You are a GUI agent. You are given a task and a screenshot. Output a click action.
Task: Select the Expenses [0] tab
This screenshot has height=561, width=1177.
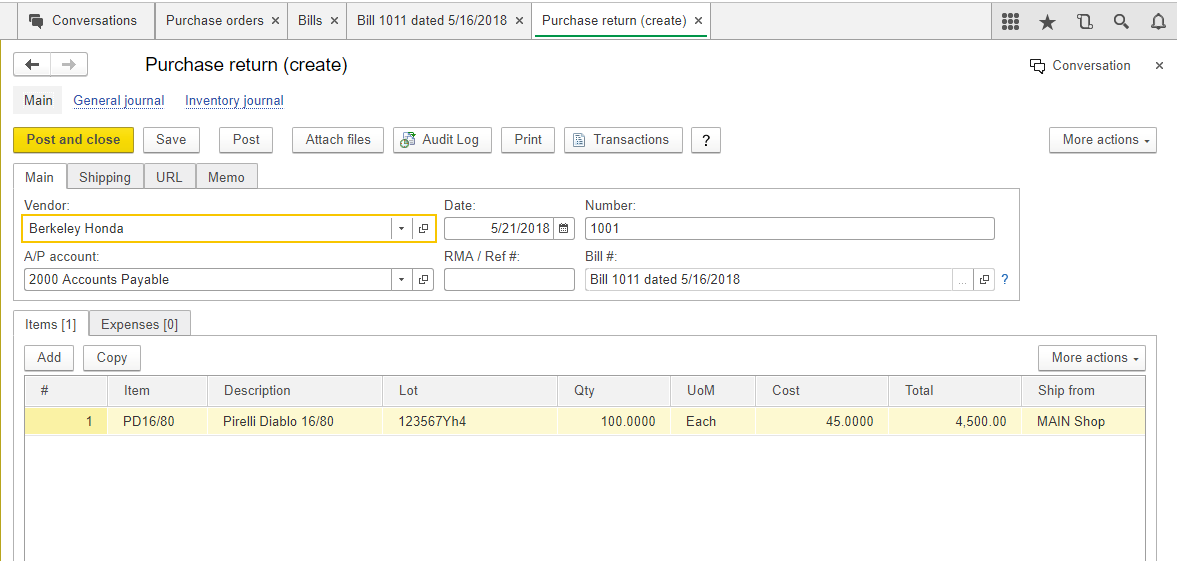pos(140,324)
